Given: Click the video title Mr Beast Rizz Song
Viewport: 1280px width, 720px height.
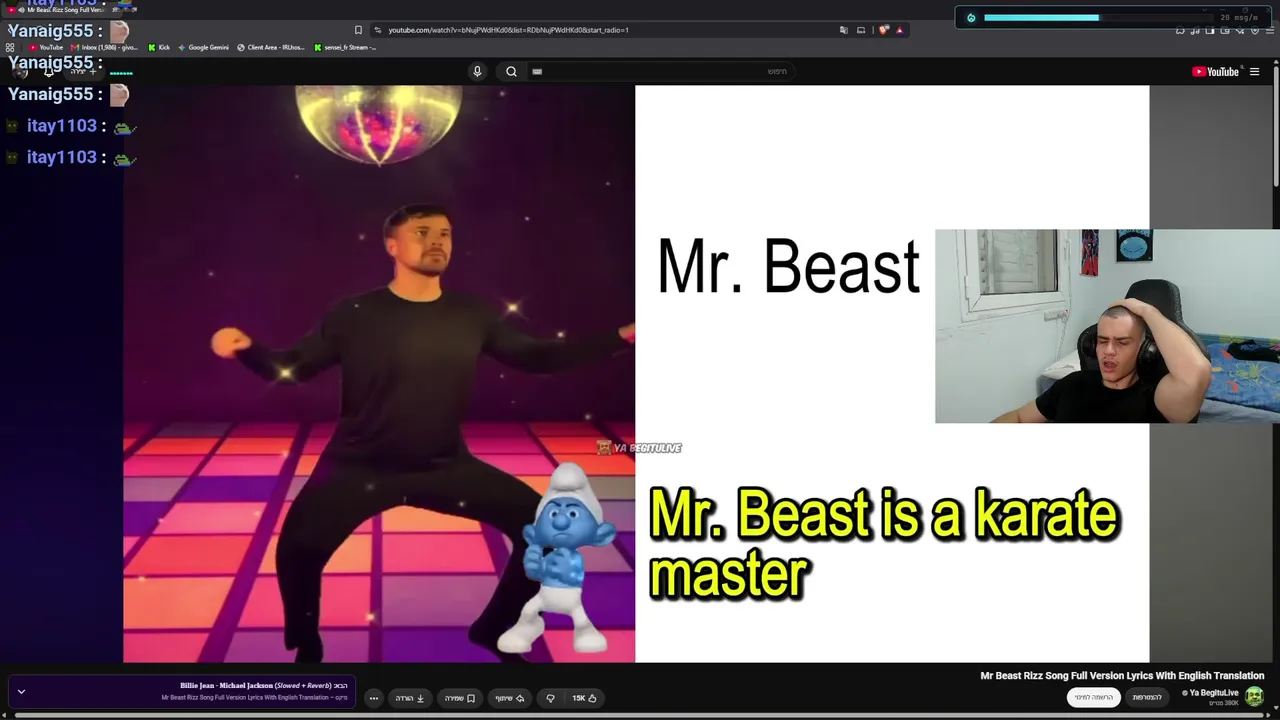Looking at the screenshot, I should tap(1122, 676).
